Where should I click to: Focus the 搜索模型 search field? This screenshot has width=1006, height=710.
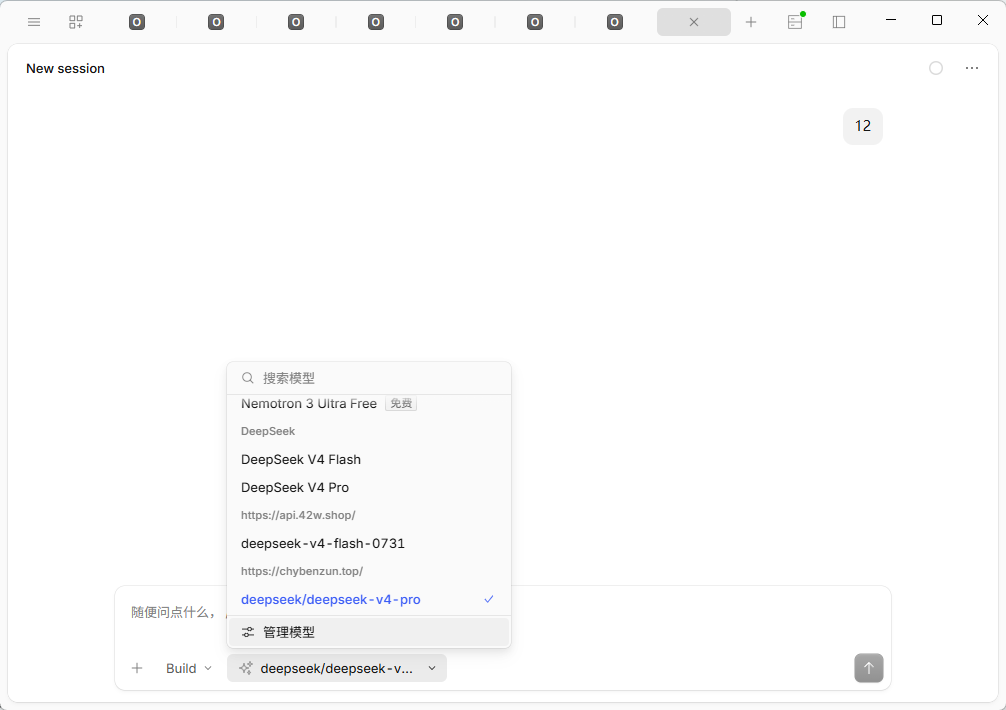(x=369, y=378)
